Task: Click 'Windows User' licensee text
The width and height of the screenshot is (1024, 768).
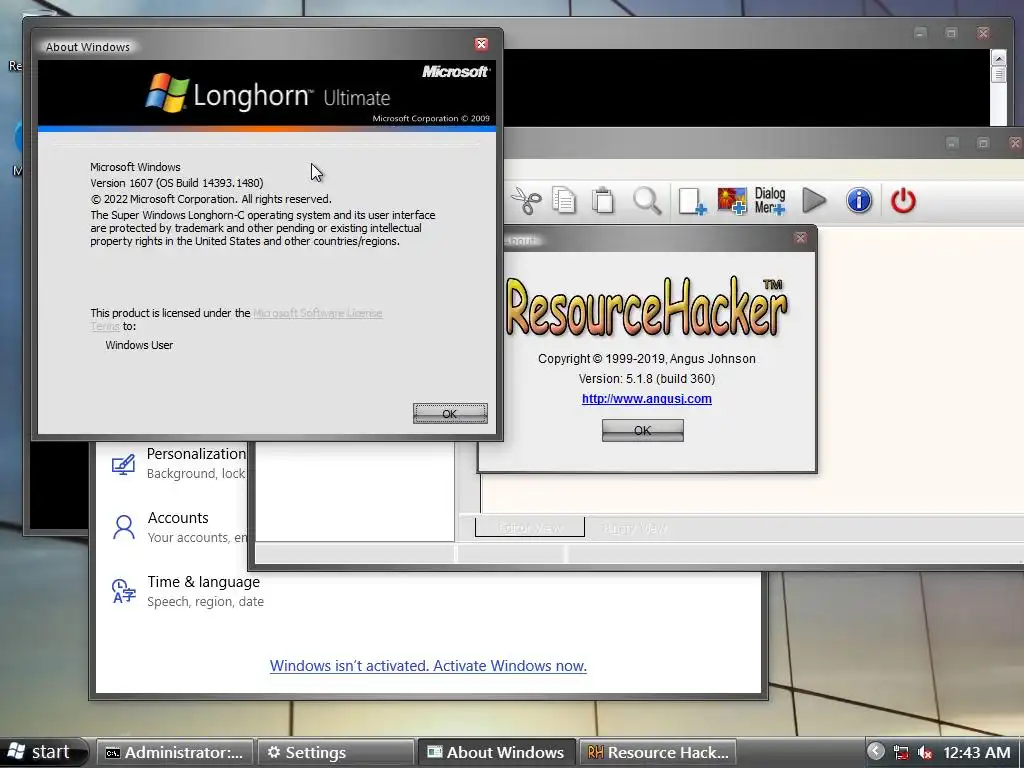Action: pos(139,345)
